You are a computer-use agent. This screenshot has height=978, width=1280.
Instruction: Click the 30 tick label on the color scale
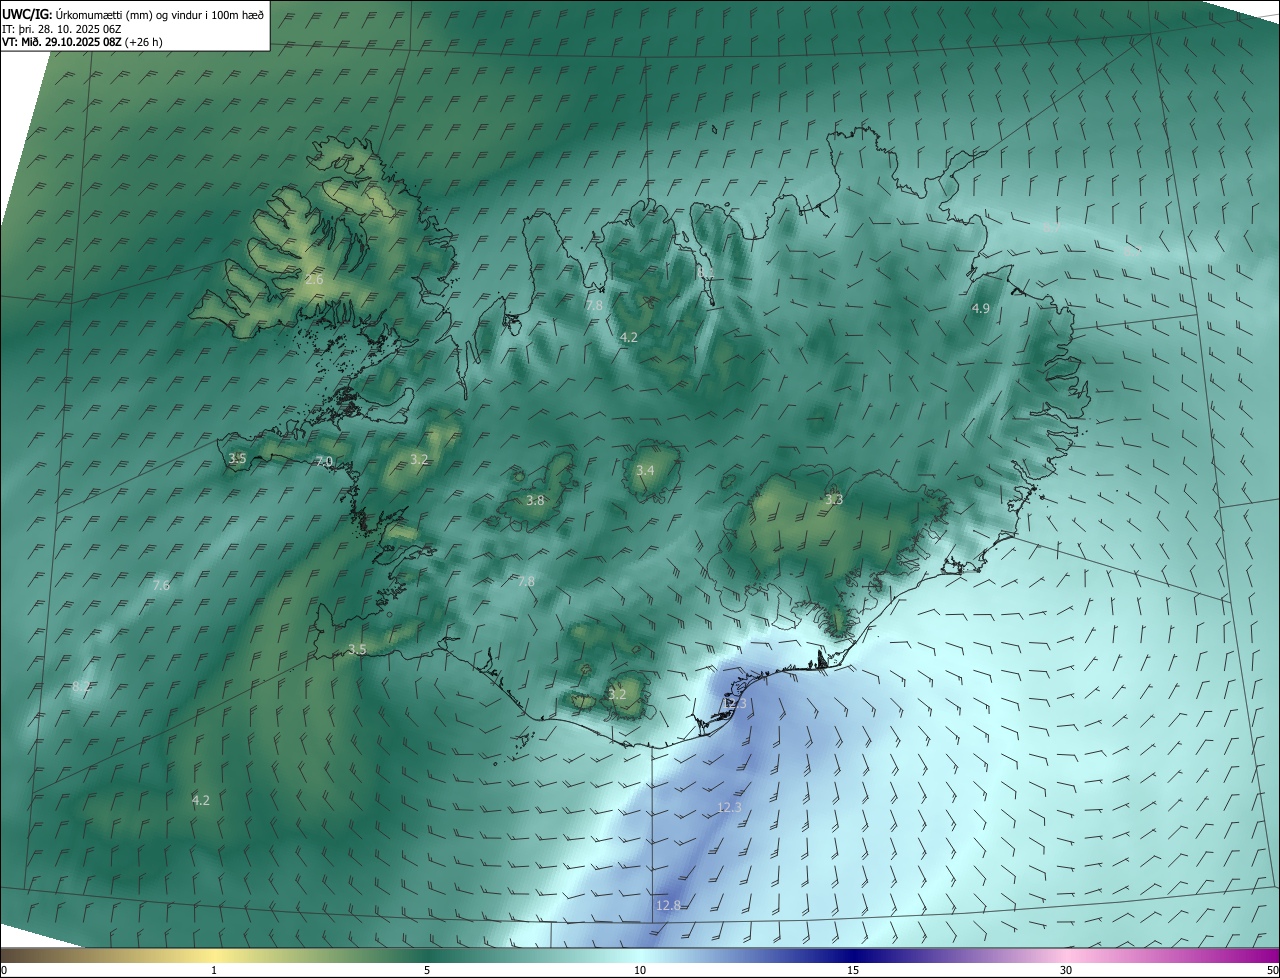[1066, 970]
